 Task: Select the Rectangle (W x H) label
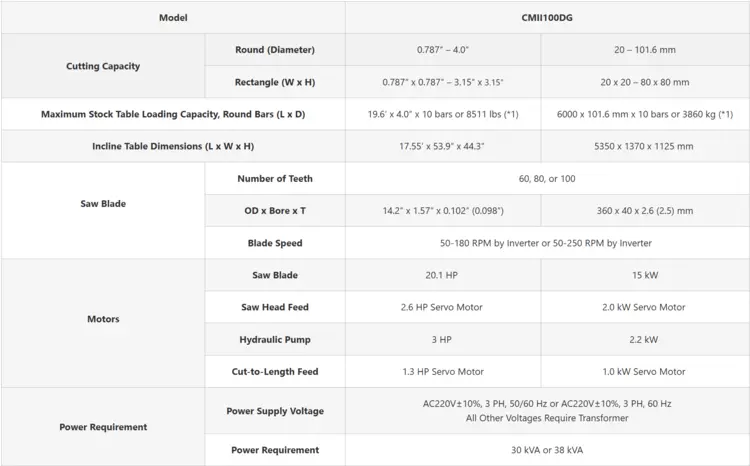pyautogui.click(x=275, y=82)
